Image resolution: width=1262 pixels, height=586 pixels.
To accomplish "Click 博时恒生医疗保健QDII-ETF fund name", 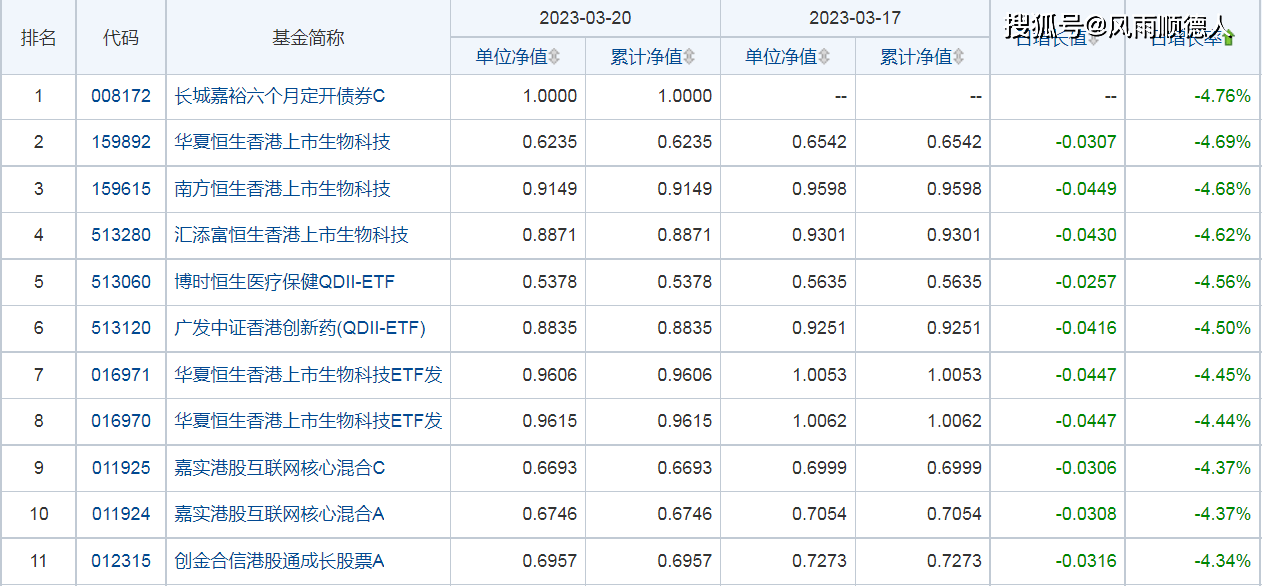I will [x=284, y=282].
